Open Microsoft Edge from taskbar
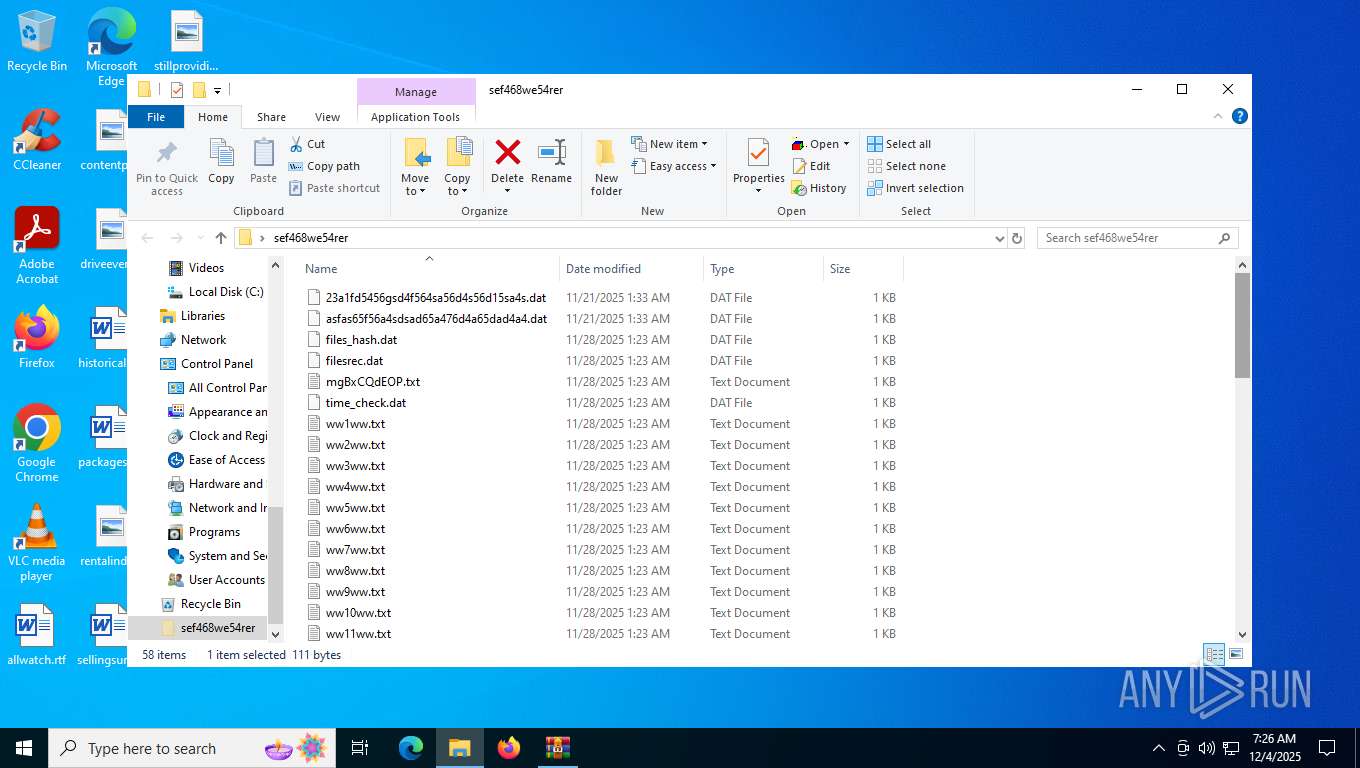This screenshot has width=1360, height=768. pos(411,747)
